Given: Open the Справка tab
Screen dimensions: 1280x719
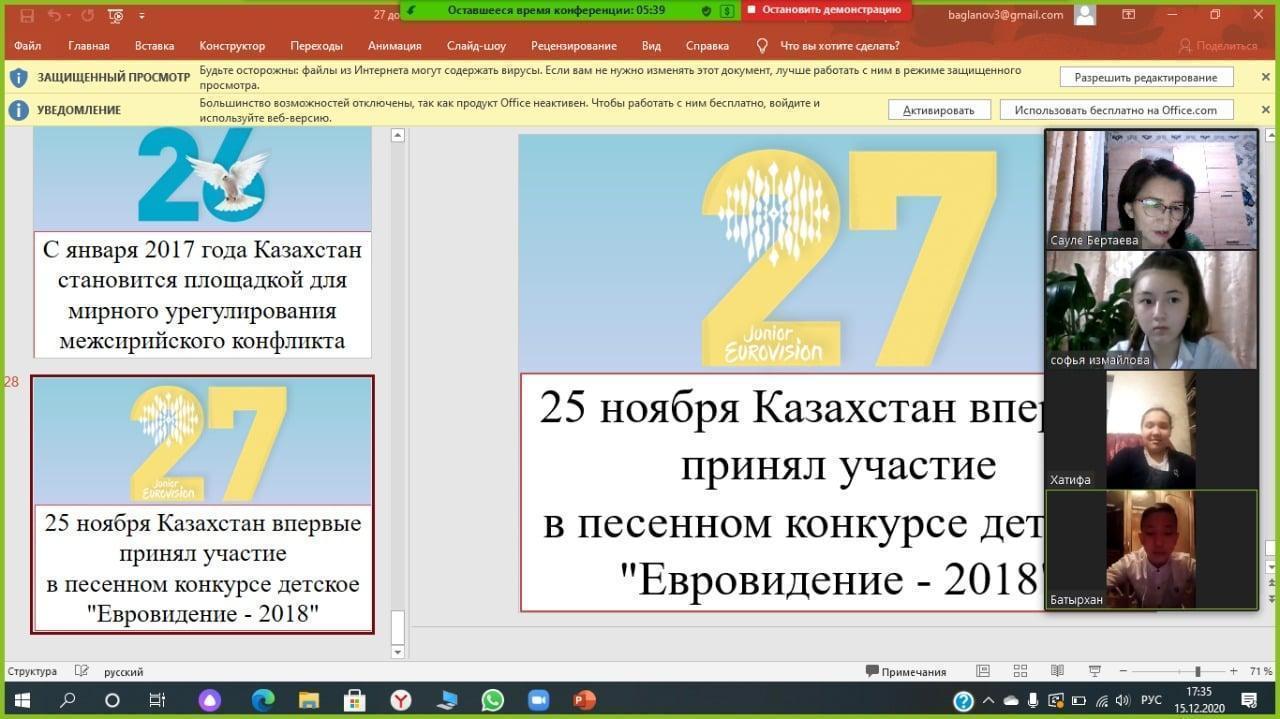Looking at the screenshot, I should coord(707,46).
